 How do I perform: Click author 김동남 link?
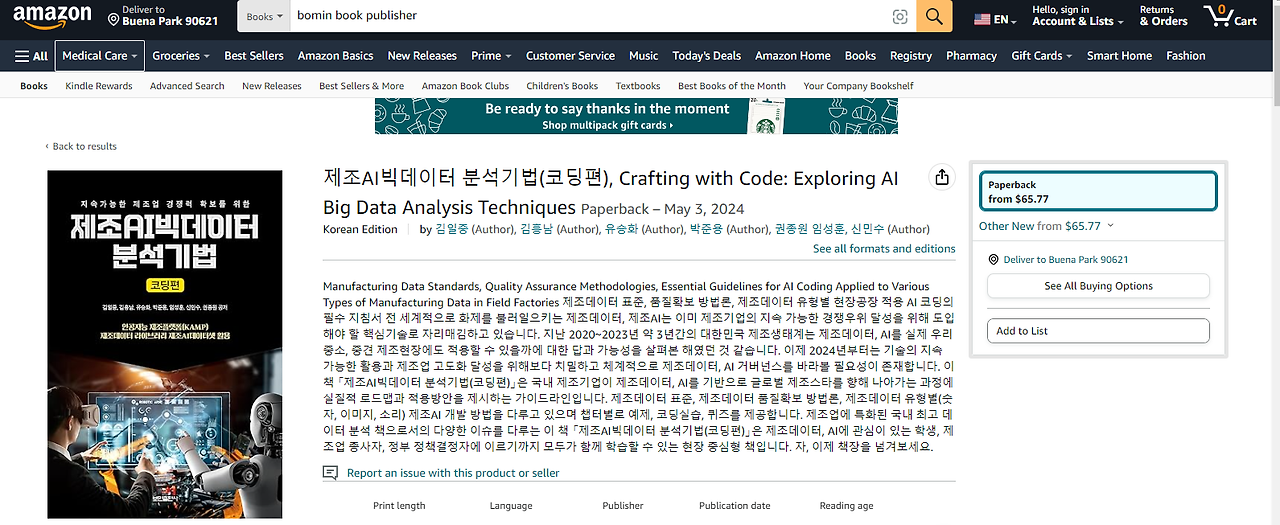[536, 229]
